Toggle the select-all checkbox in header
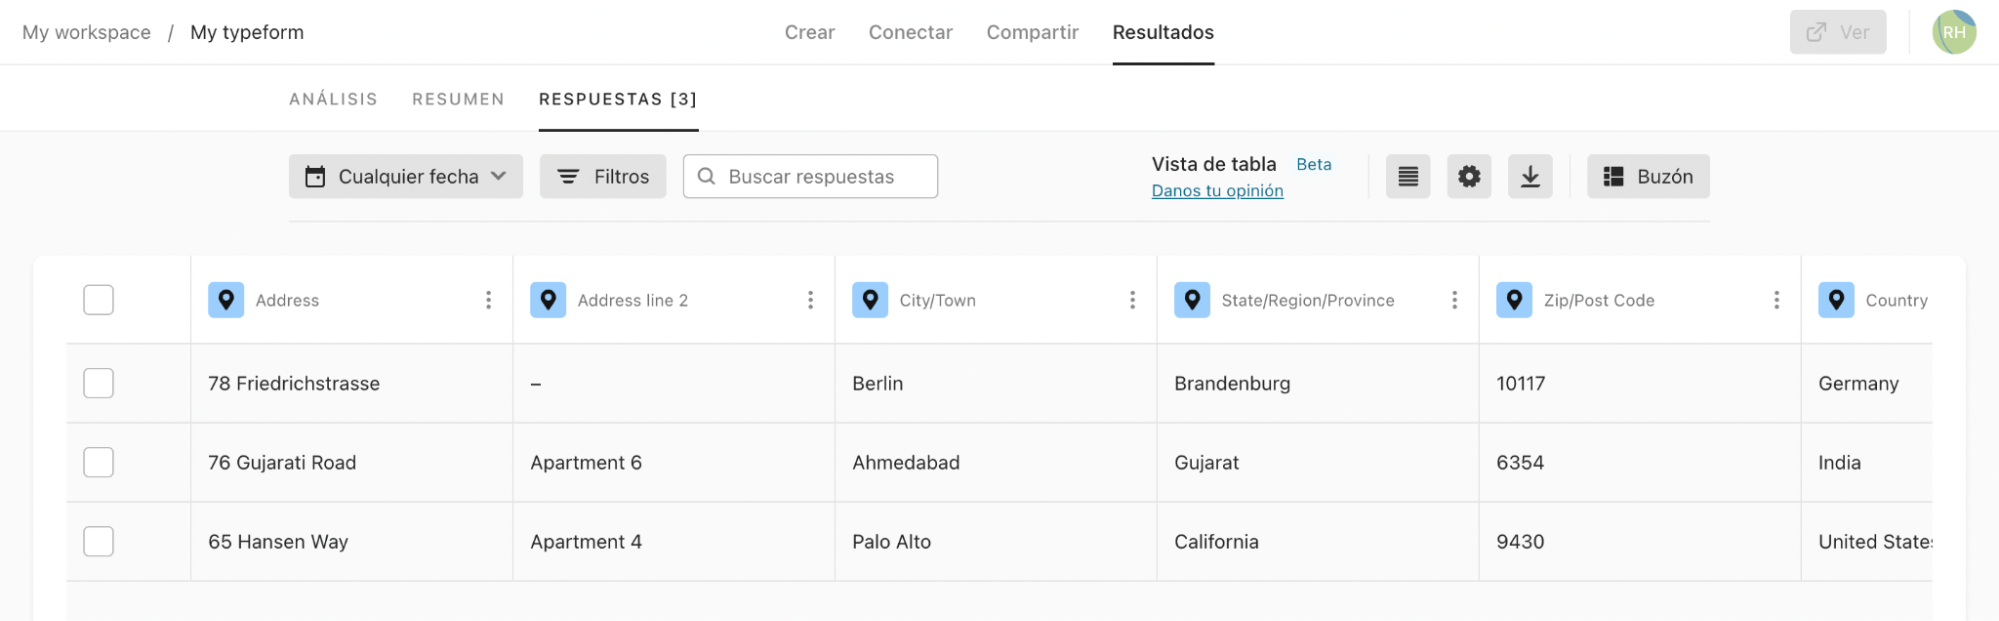 point(98,300)
